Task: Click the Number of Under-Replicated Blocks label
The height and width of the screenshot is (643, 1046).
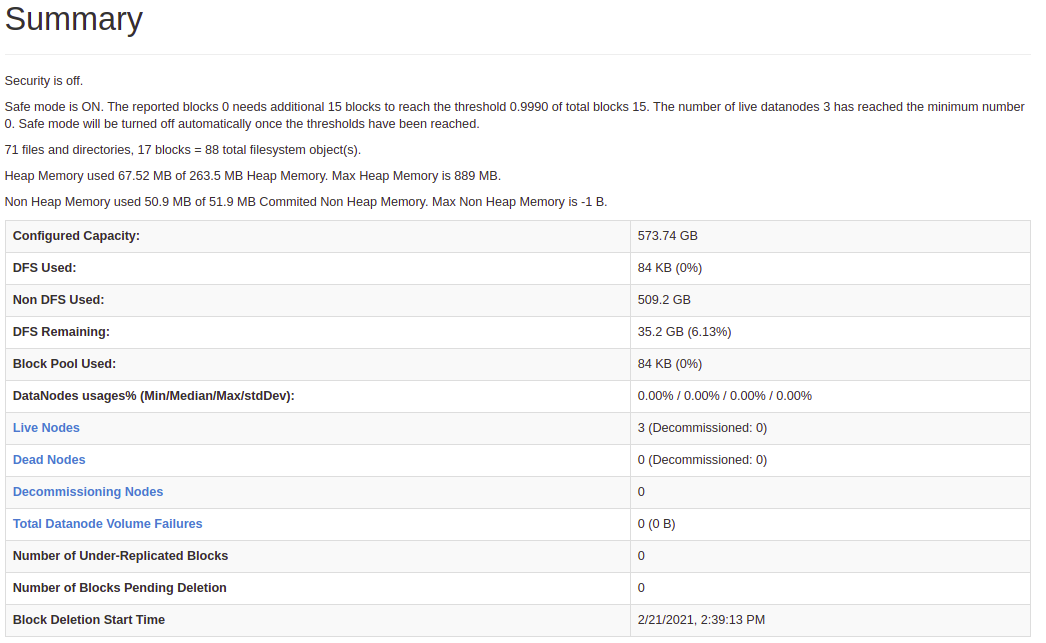Action: pyautogui.click(x=120, y=556)
